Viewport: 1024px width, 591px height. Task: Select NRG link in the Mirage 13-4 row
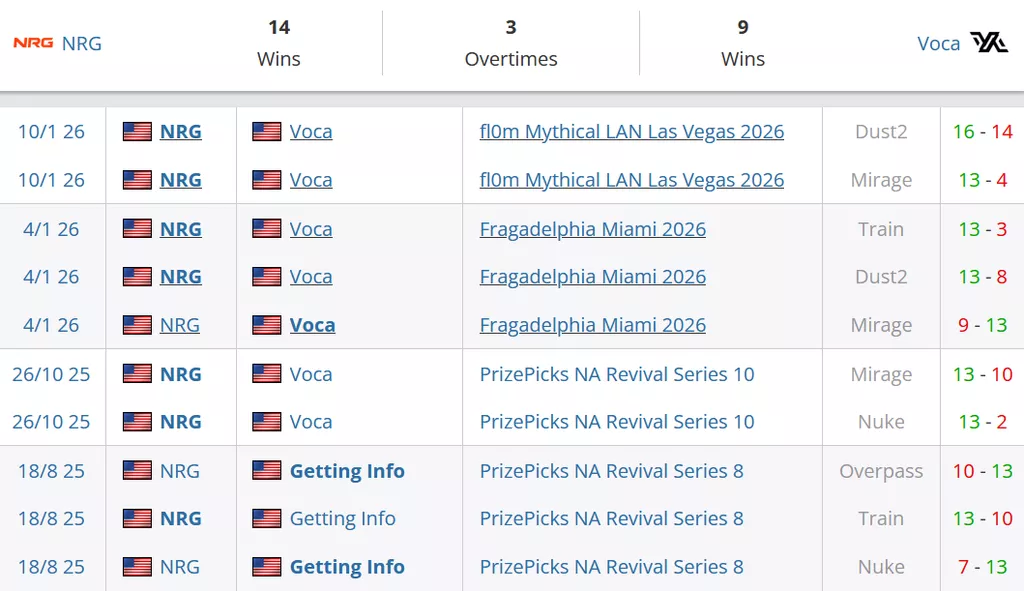point(180,180)
